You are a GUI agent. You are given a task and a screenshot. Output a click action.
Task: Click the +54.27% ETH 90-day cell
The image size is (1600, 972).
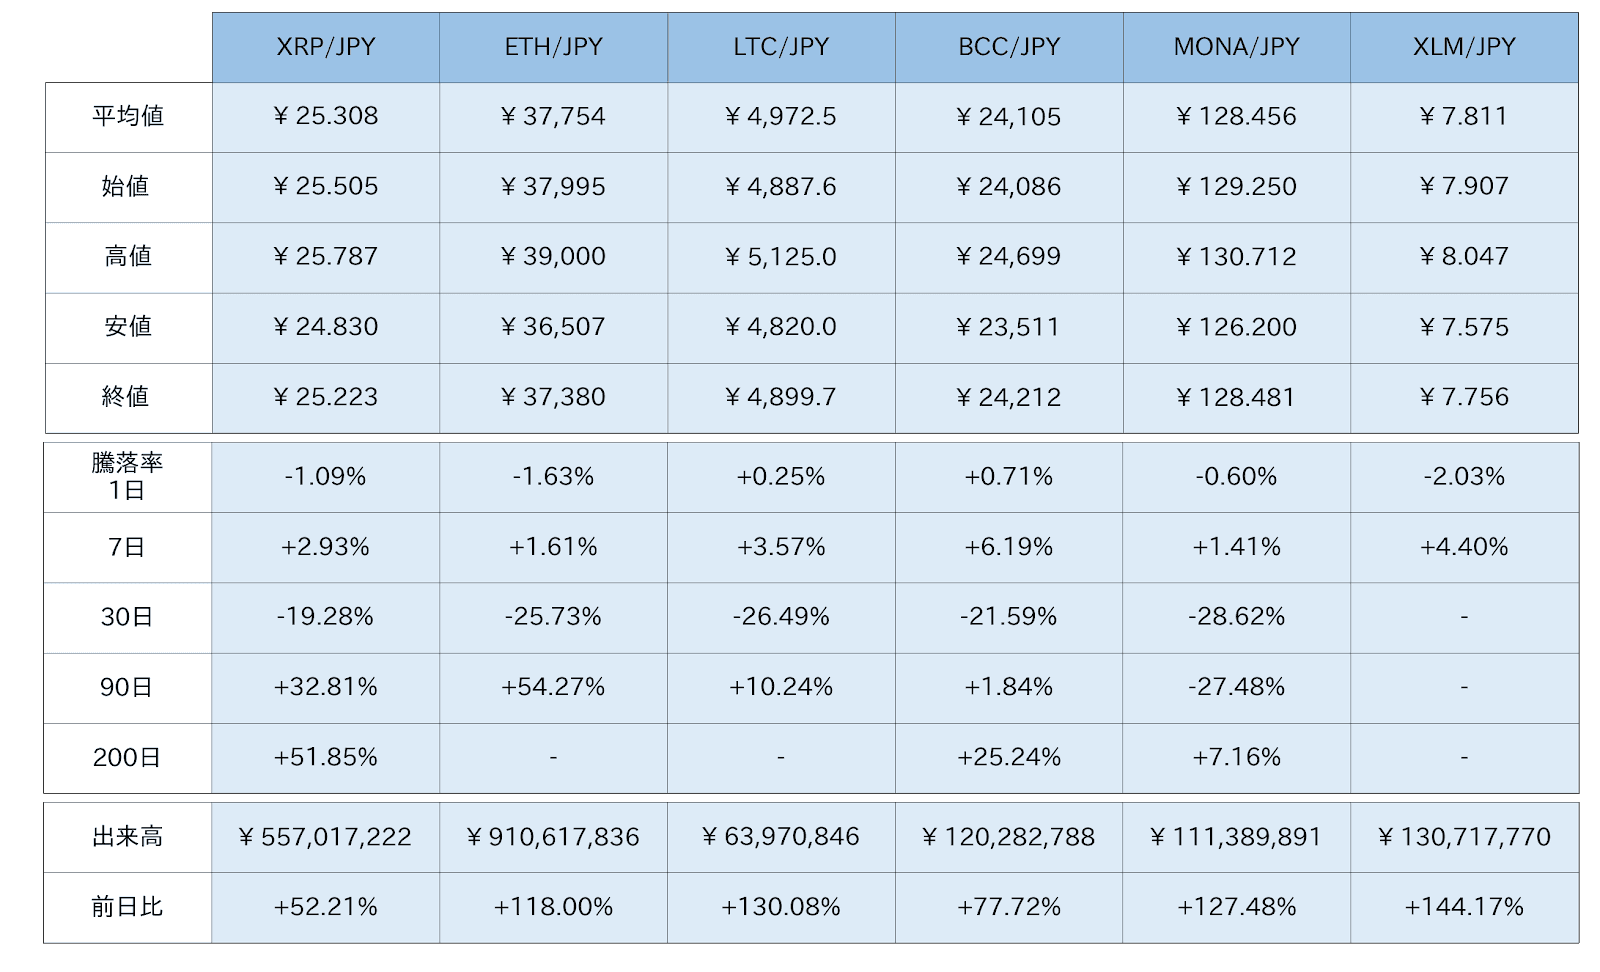553,687
